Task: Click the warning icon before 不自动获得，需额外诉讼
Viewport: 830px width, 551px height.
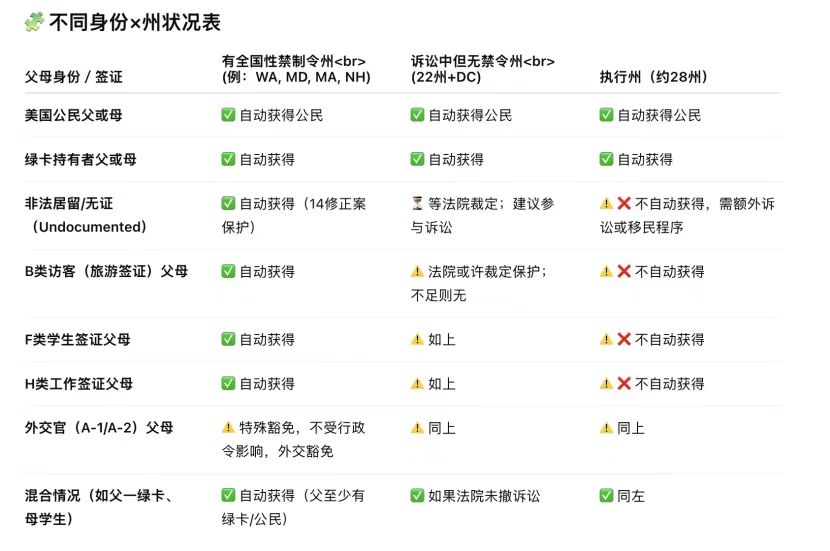Action: point(606,204)
